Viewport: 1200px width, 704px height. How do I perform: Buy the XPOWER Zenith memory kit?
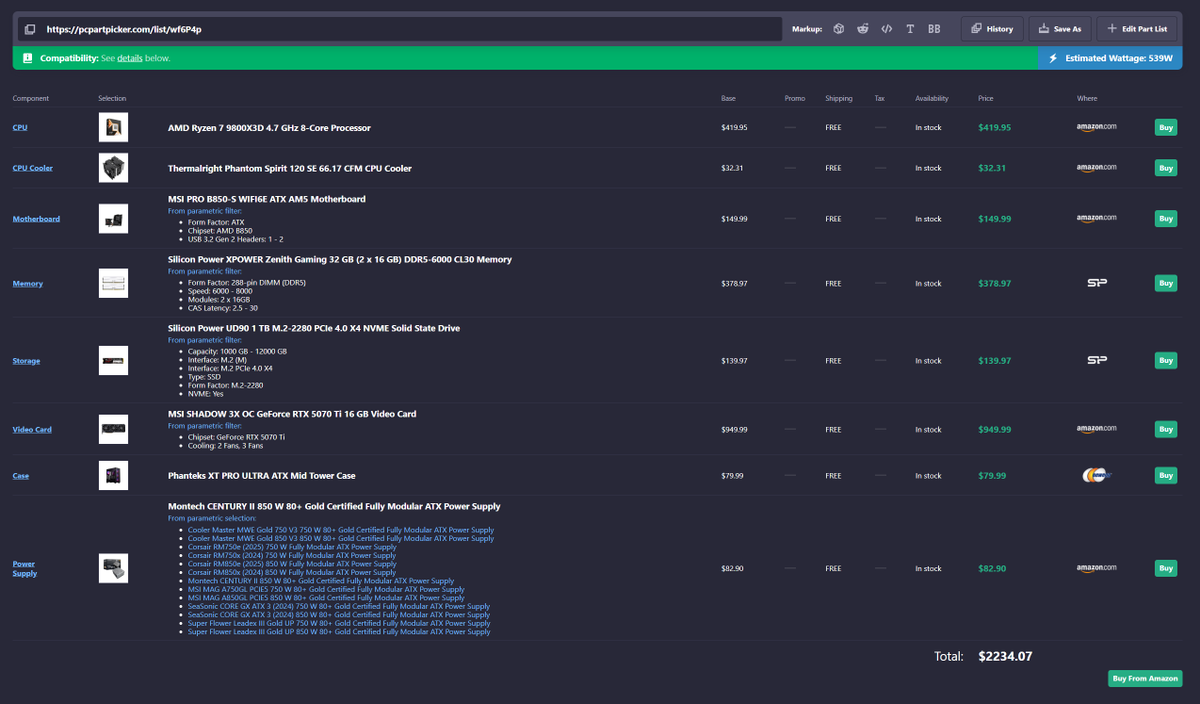[1166, 284]
